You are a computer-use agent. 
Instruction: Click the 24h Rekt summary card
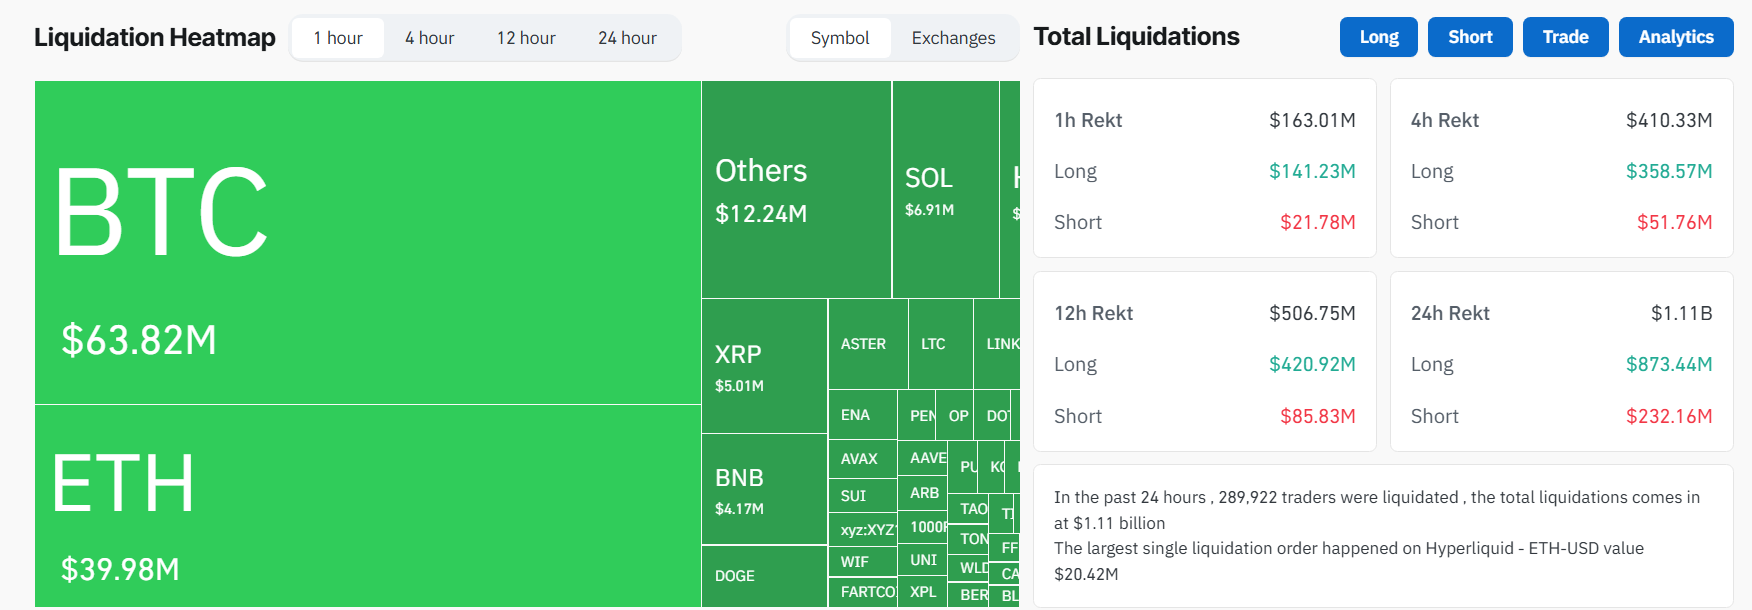coord(1561,362)
